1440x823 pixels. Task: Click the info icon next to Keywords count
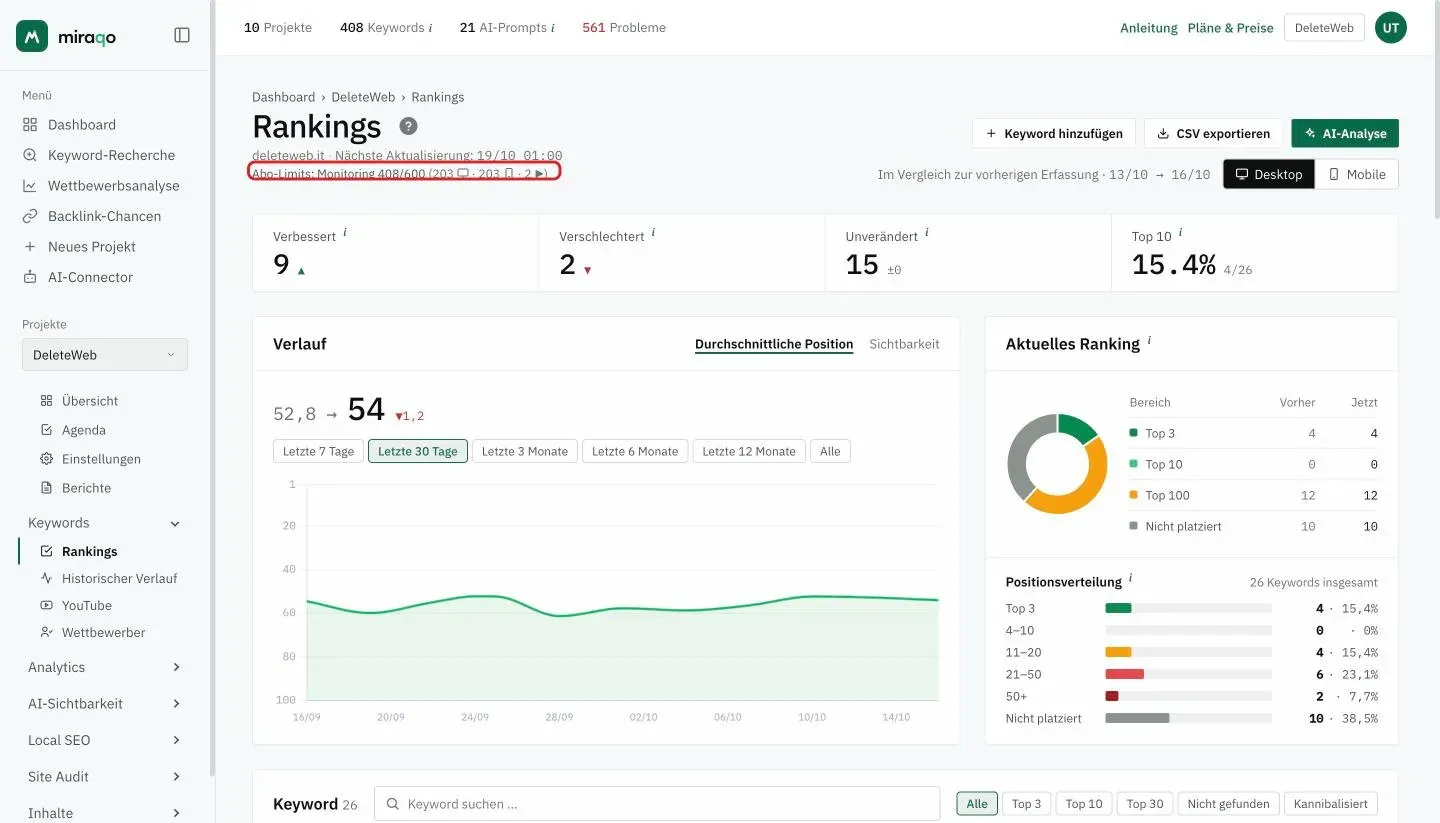[x=431, y=28]
